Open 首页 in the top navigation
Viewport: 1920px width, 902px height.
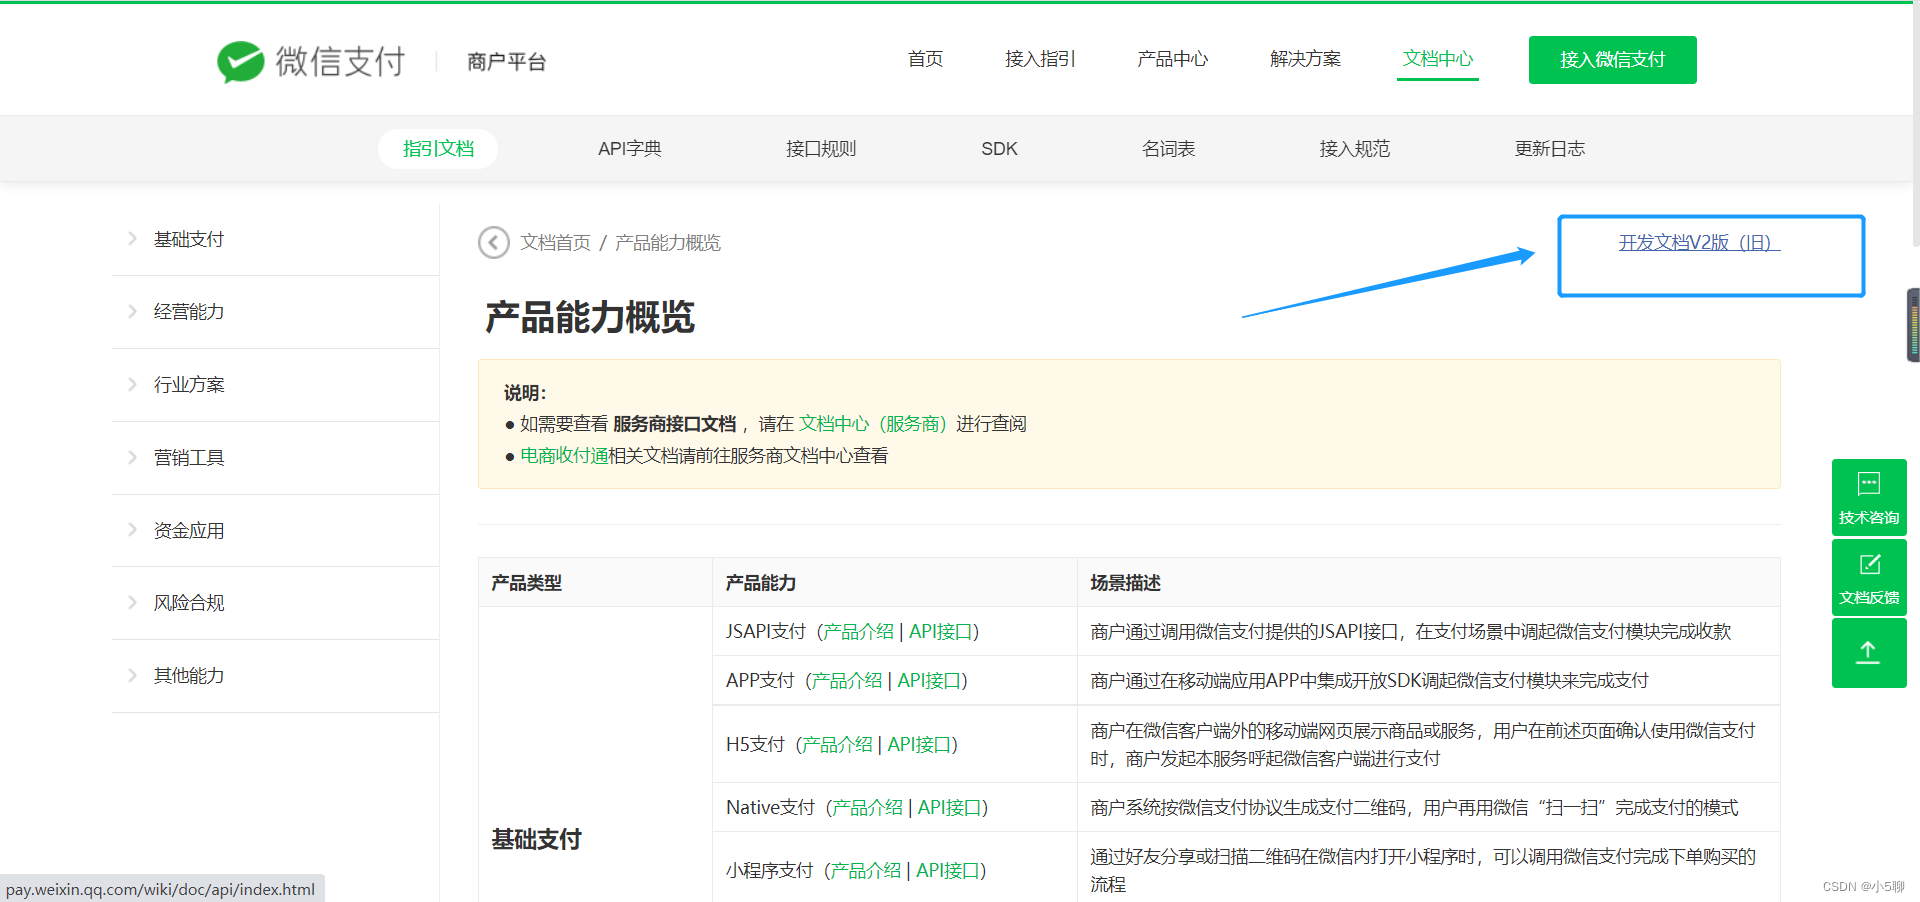point(925,59)
